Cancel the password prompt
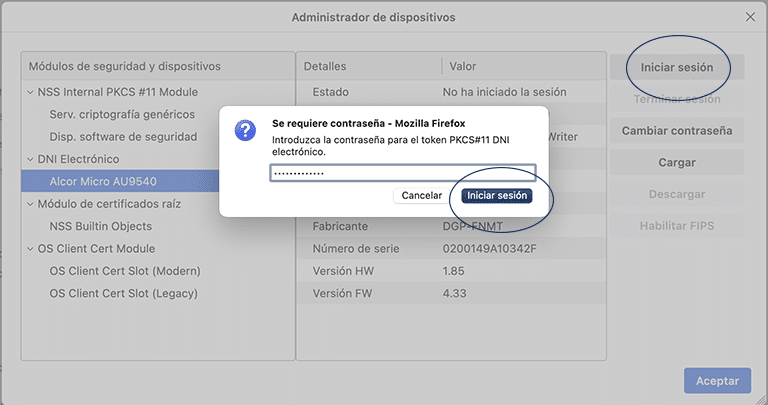 point(422,195)
